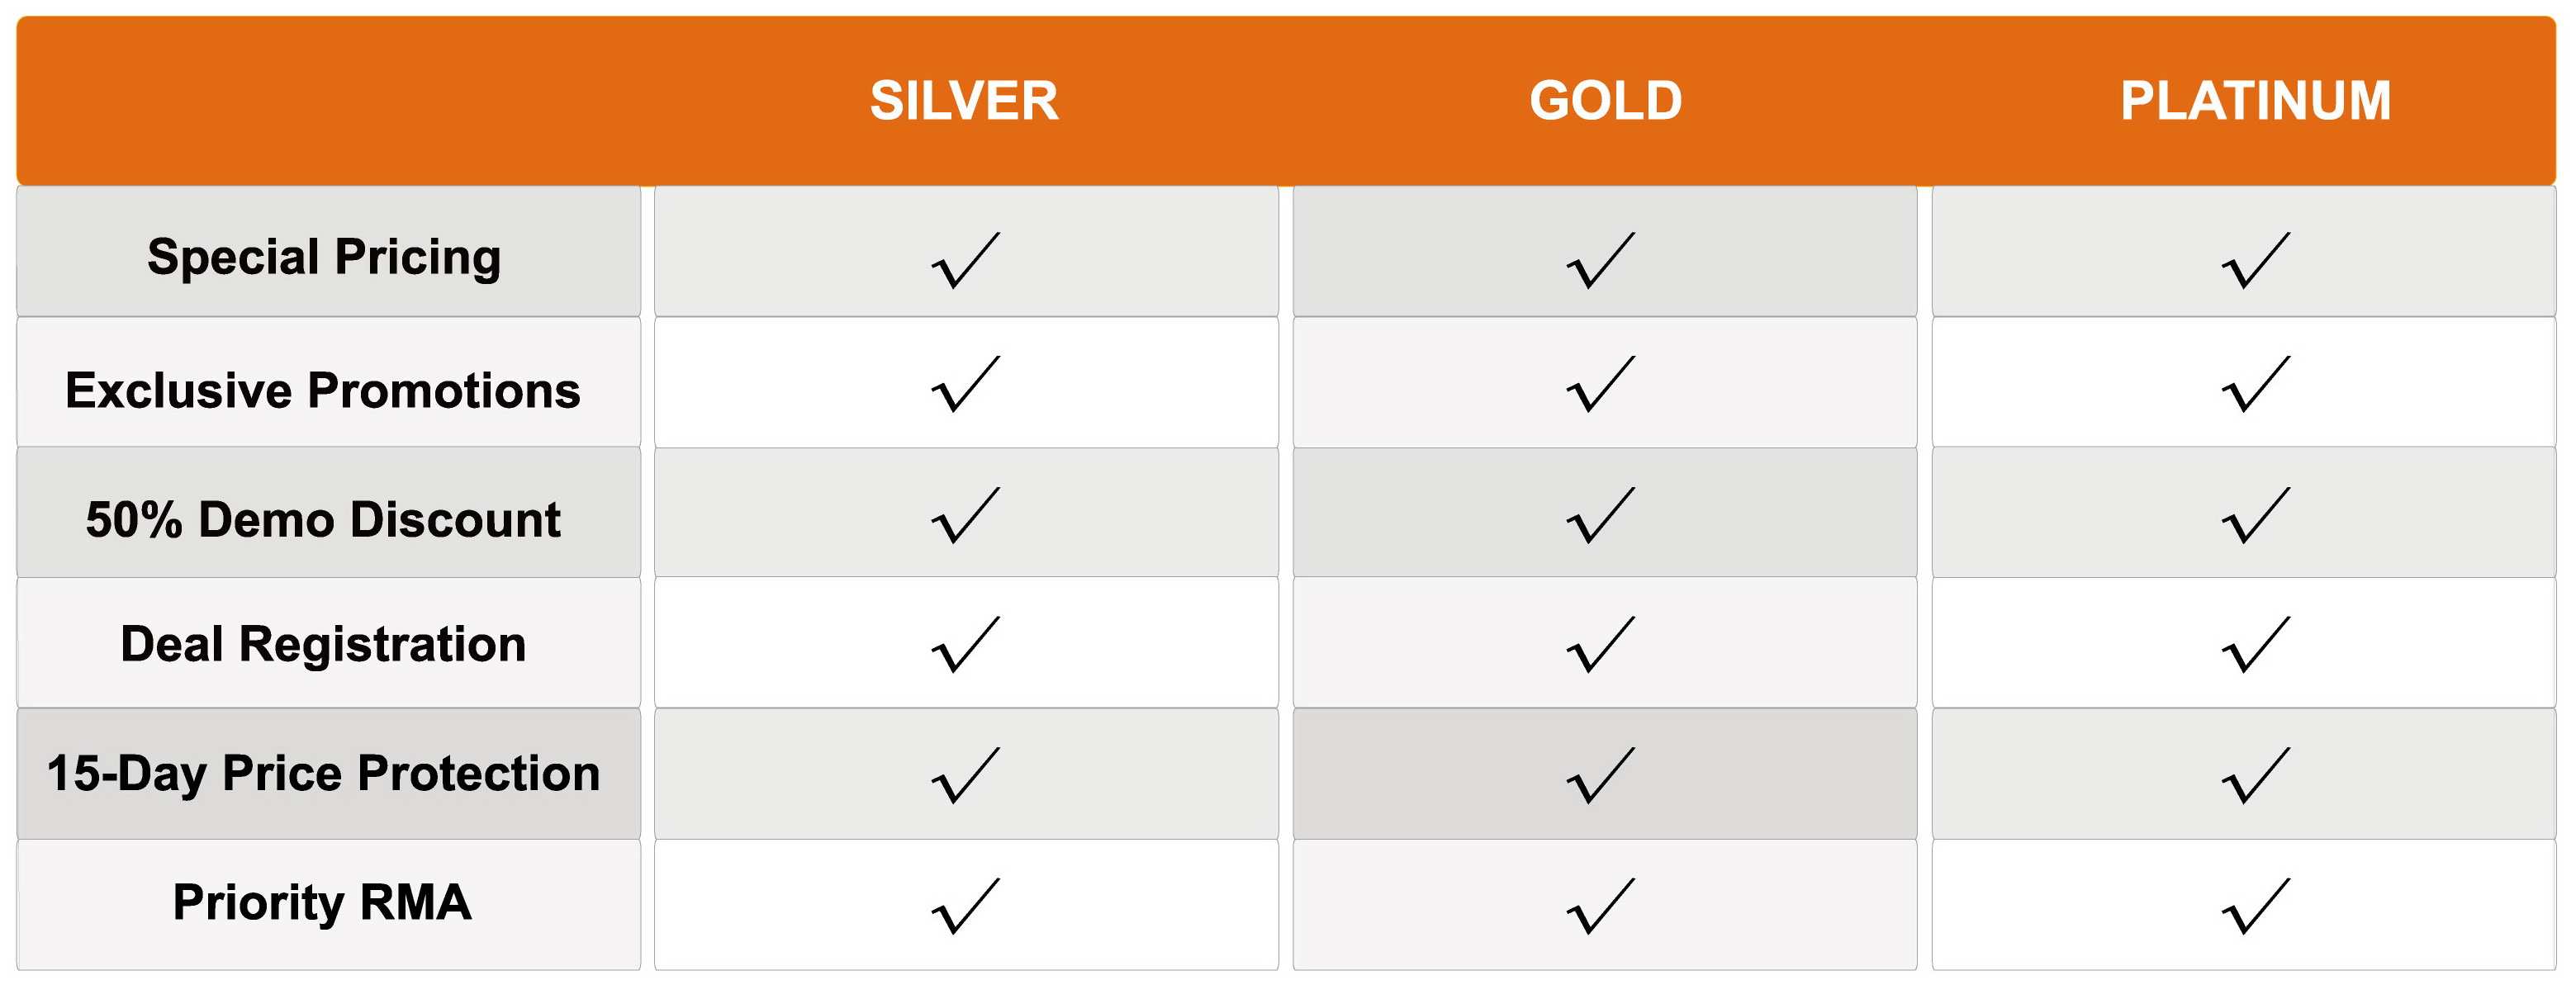This screenshot has width=2576, height=999.
Task: Select Gold checkmark for 50% Demo Discount
Action: [x=1601, y=515]
